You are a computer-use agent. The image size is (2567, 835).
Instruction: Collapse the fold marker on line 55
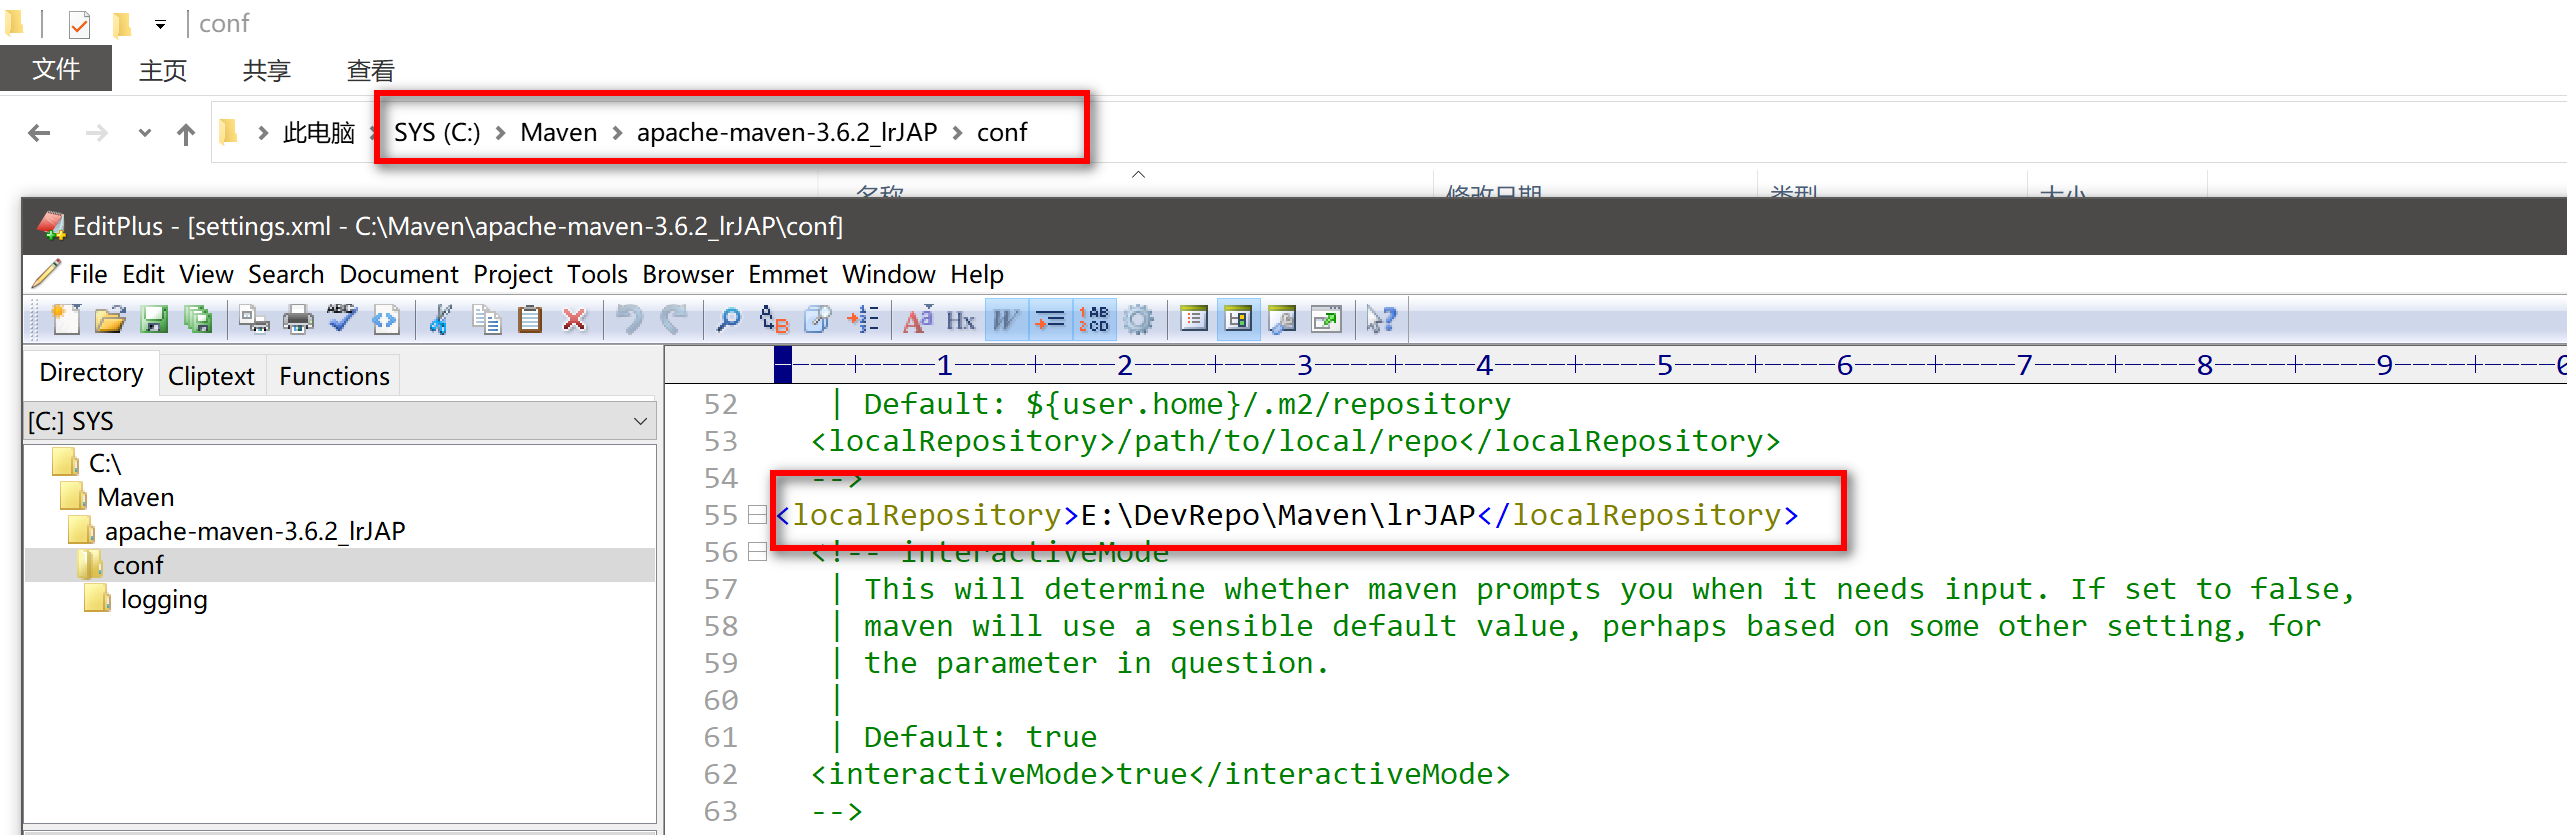pos(757,515)
